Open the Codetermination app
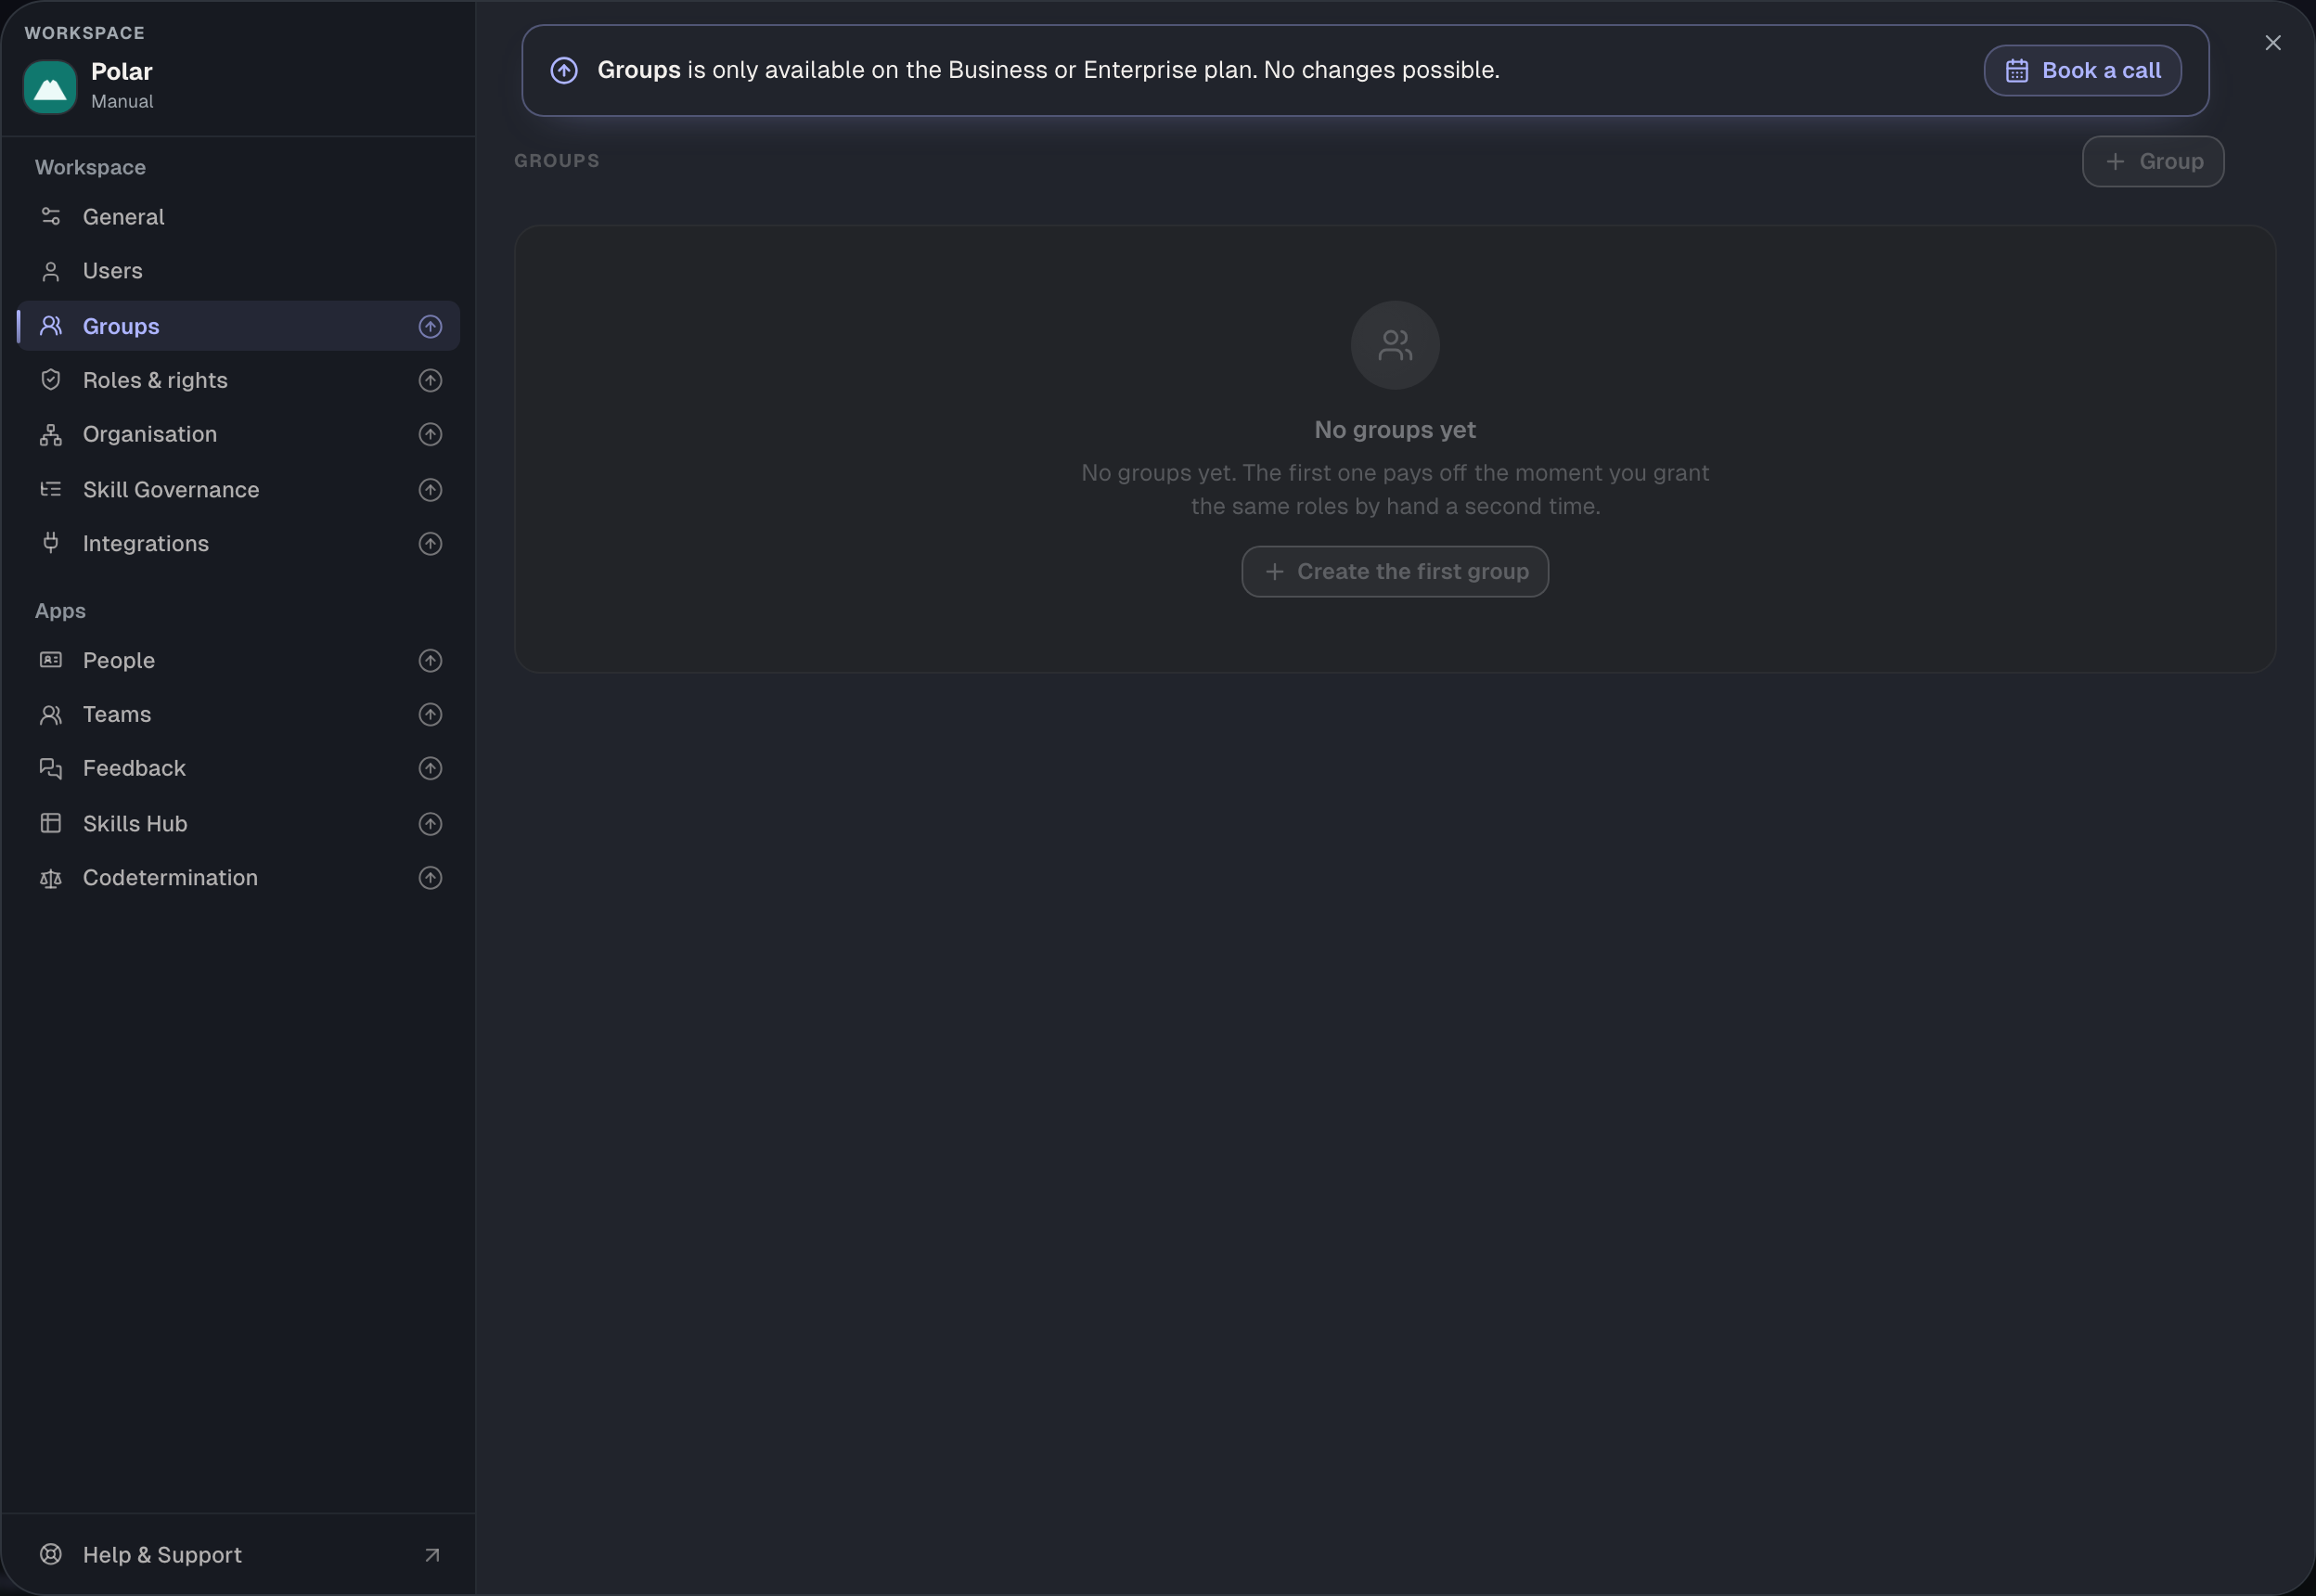The width and height of the screenshot is (2316, 1596). [x=239, y=878]
